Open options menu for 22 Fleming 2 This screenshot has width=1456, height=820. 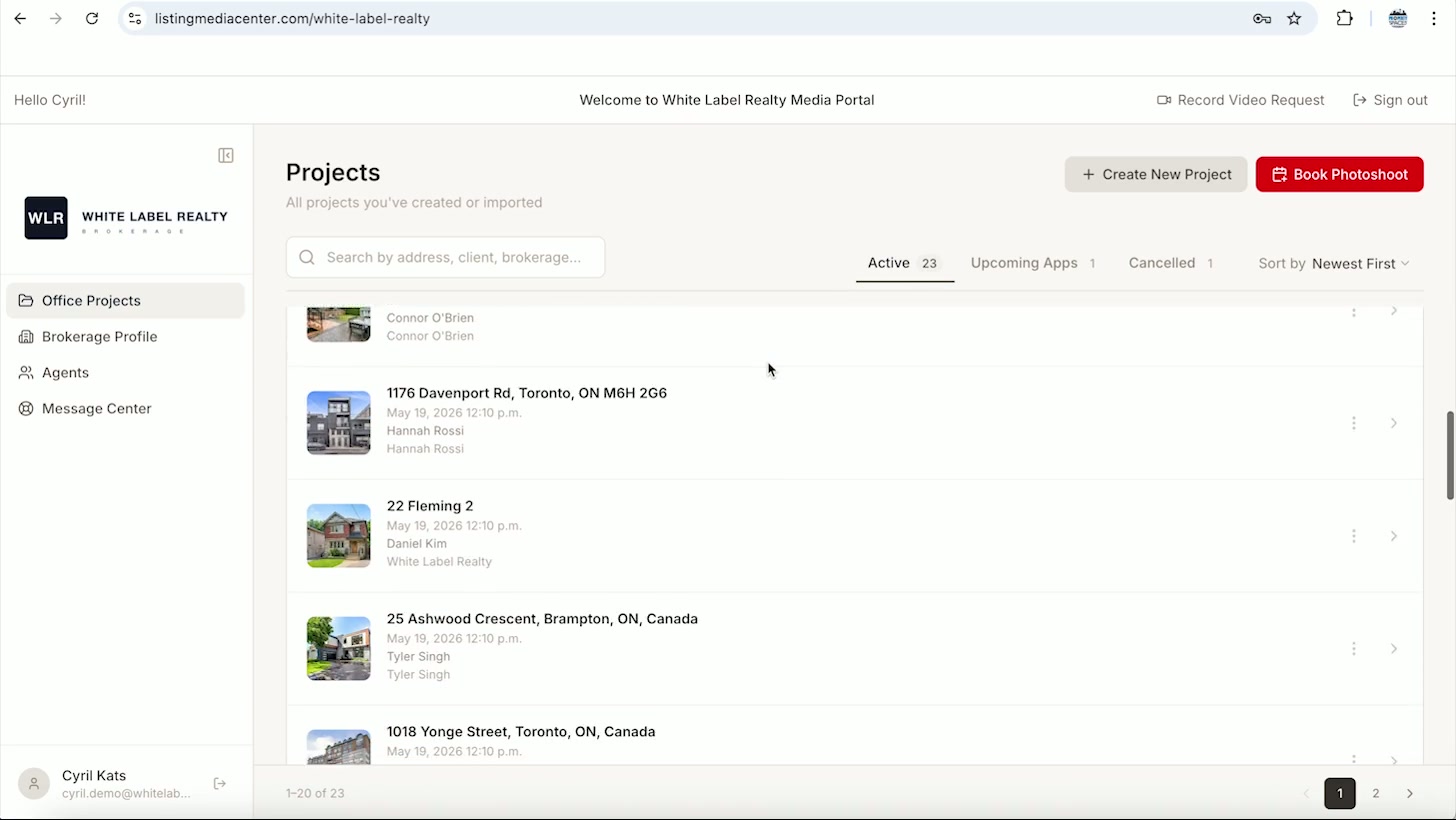[x=1354, y=536]
